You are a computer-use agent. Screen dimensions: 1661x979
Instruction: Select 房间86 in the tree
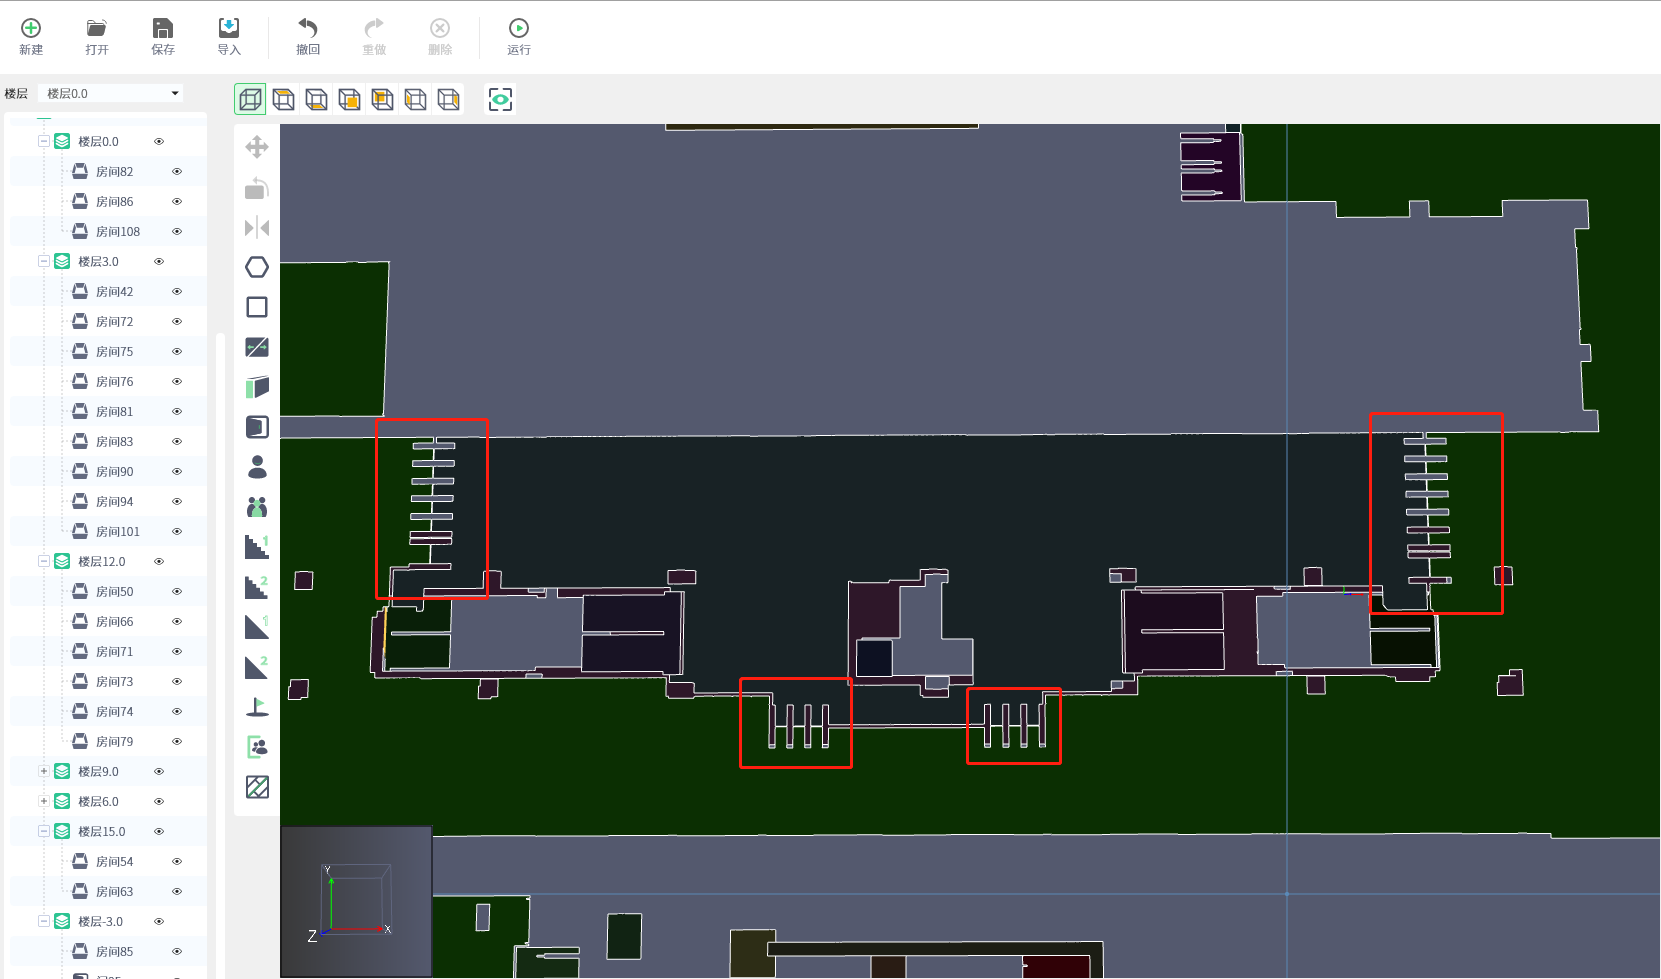pyautogui.click(x=114, y=202)
